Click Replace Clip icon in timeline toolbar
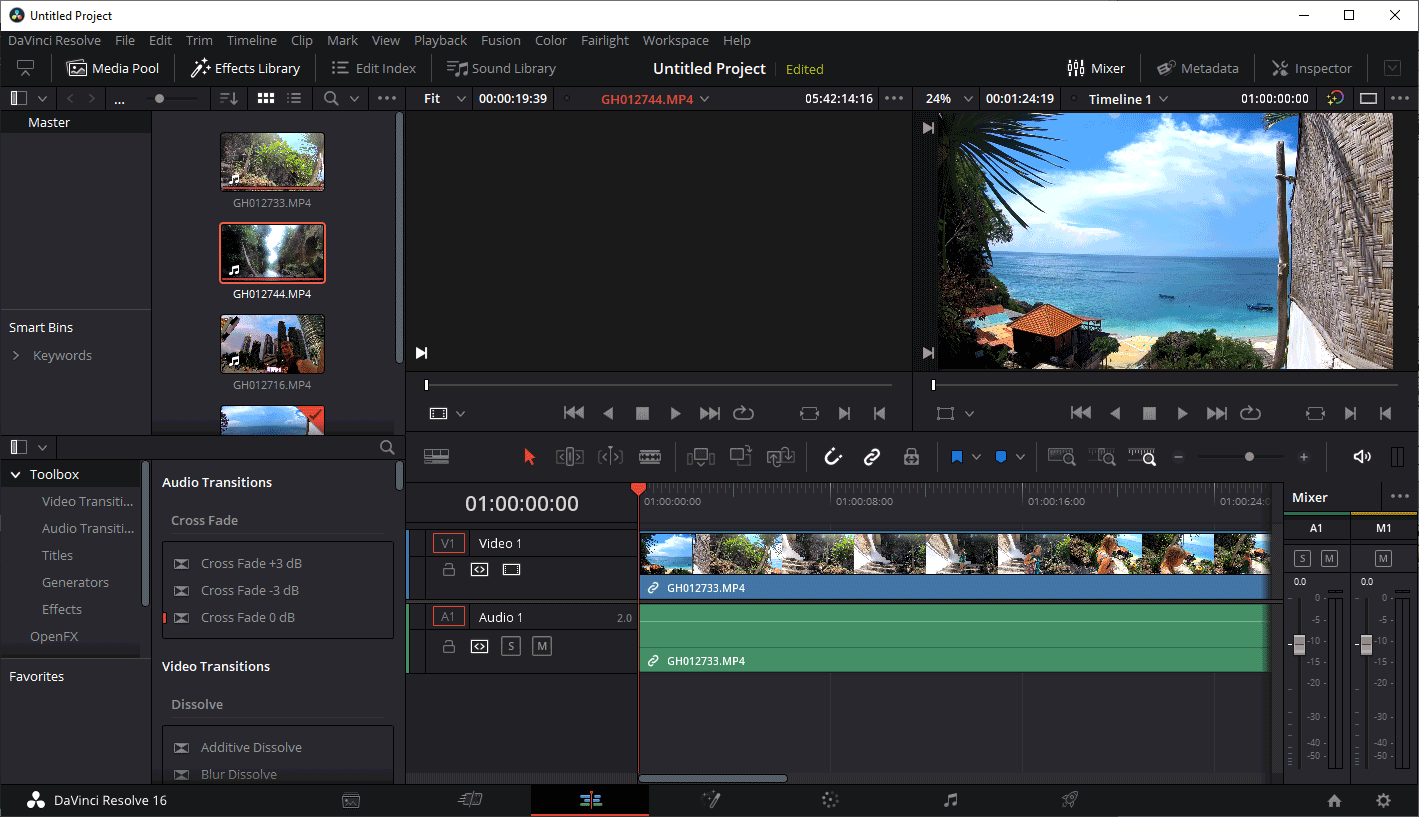 (781, 457)
